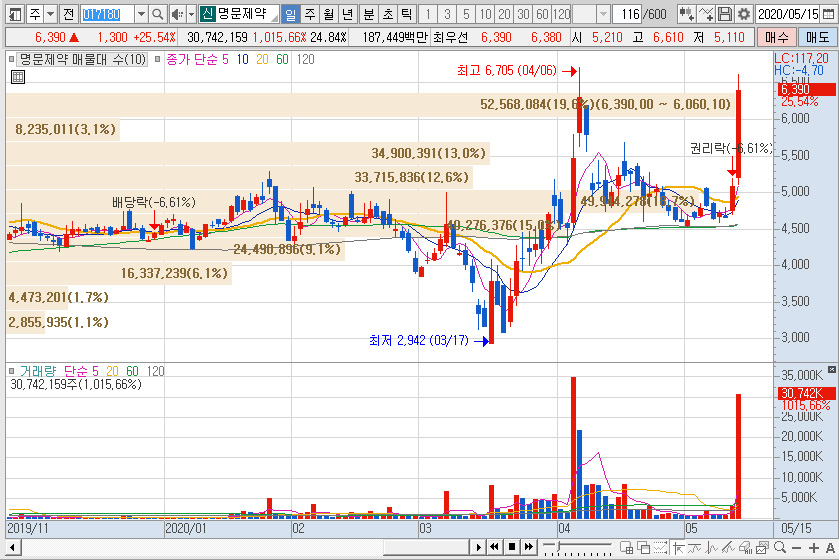The width and height of the screenshot is (839, 560).
Task: Open the chart settings gear icon
Action: [x=744, y=14]
